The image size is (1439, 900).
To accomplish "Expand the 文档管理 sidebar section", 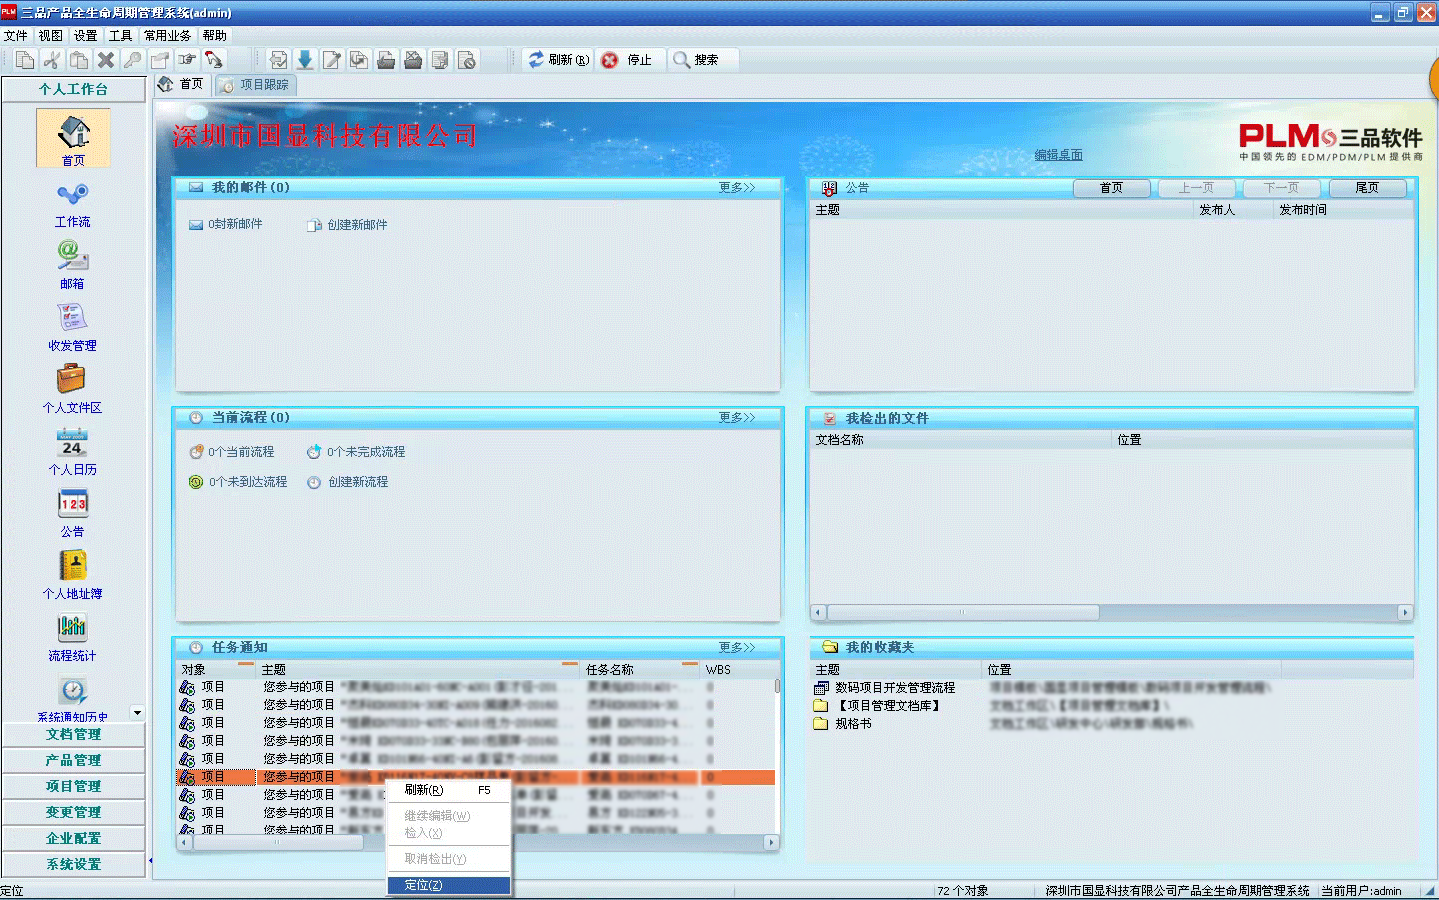I will [x=73, y=734].
